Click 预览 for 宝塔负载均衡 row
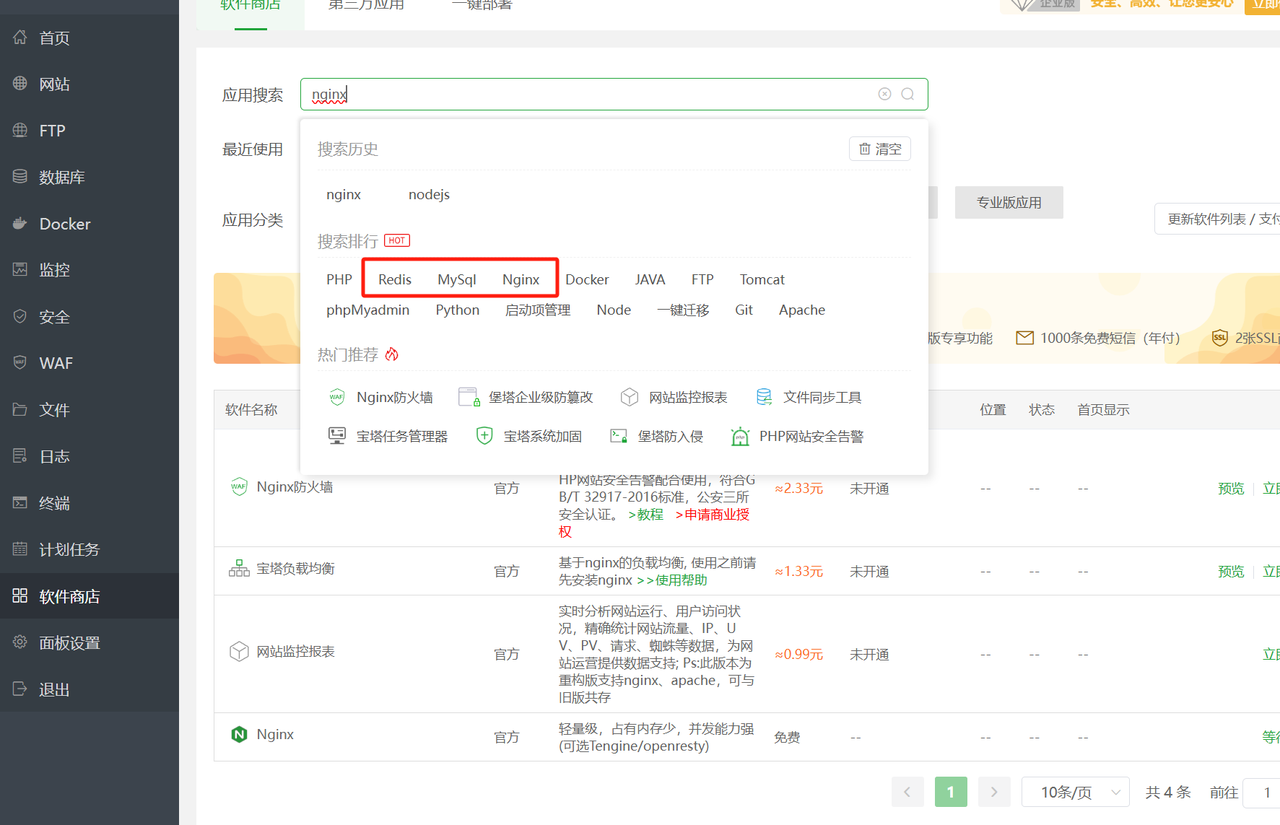 1231,572
